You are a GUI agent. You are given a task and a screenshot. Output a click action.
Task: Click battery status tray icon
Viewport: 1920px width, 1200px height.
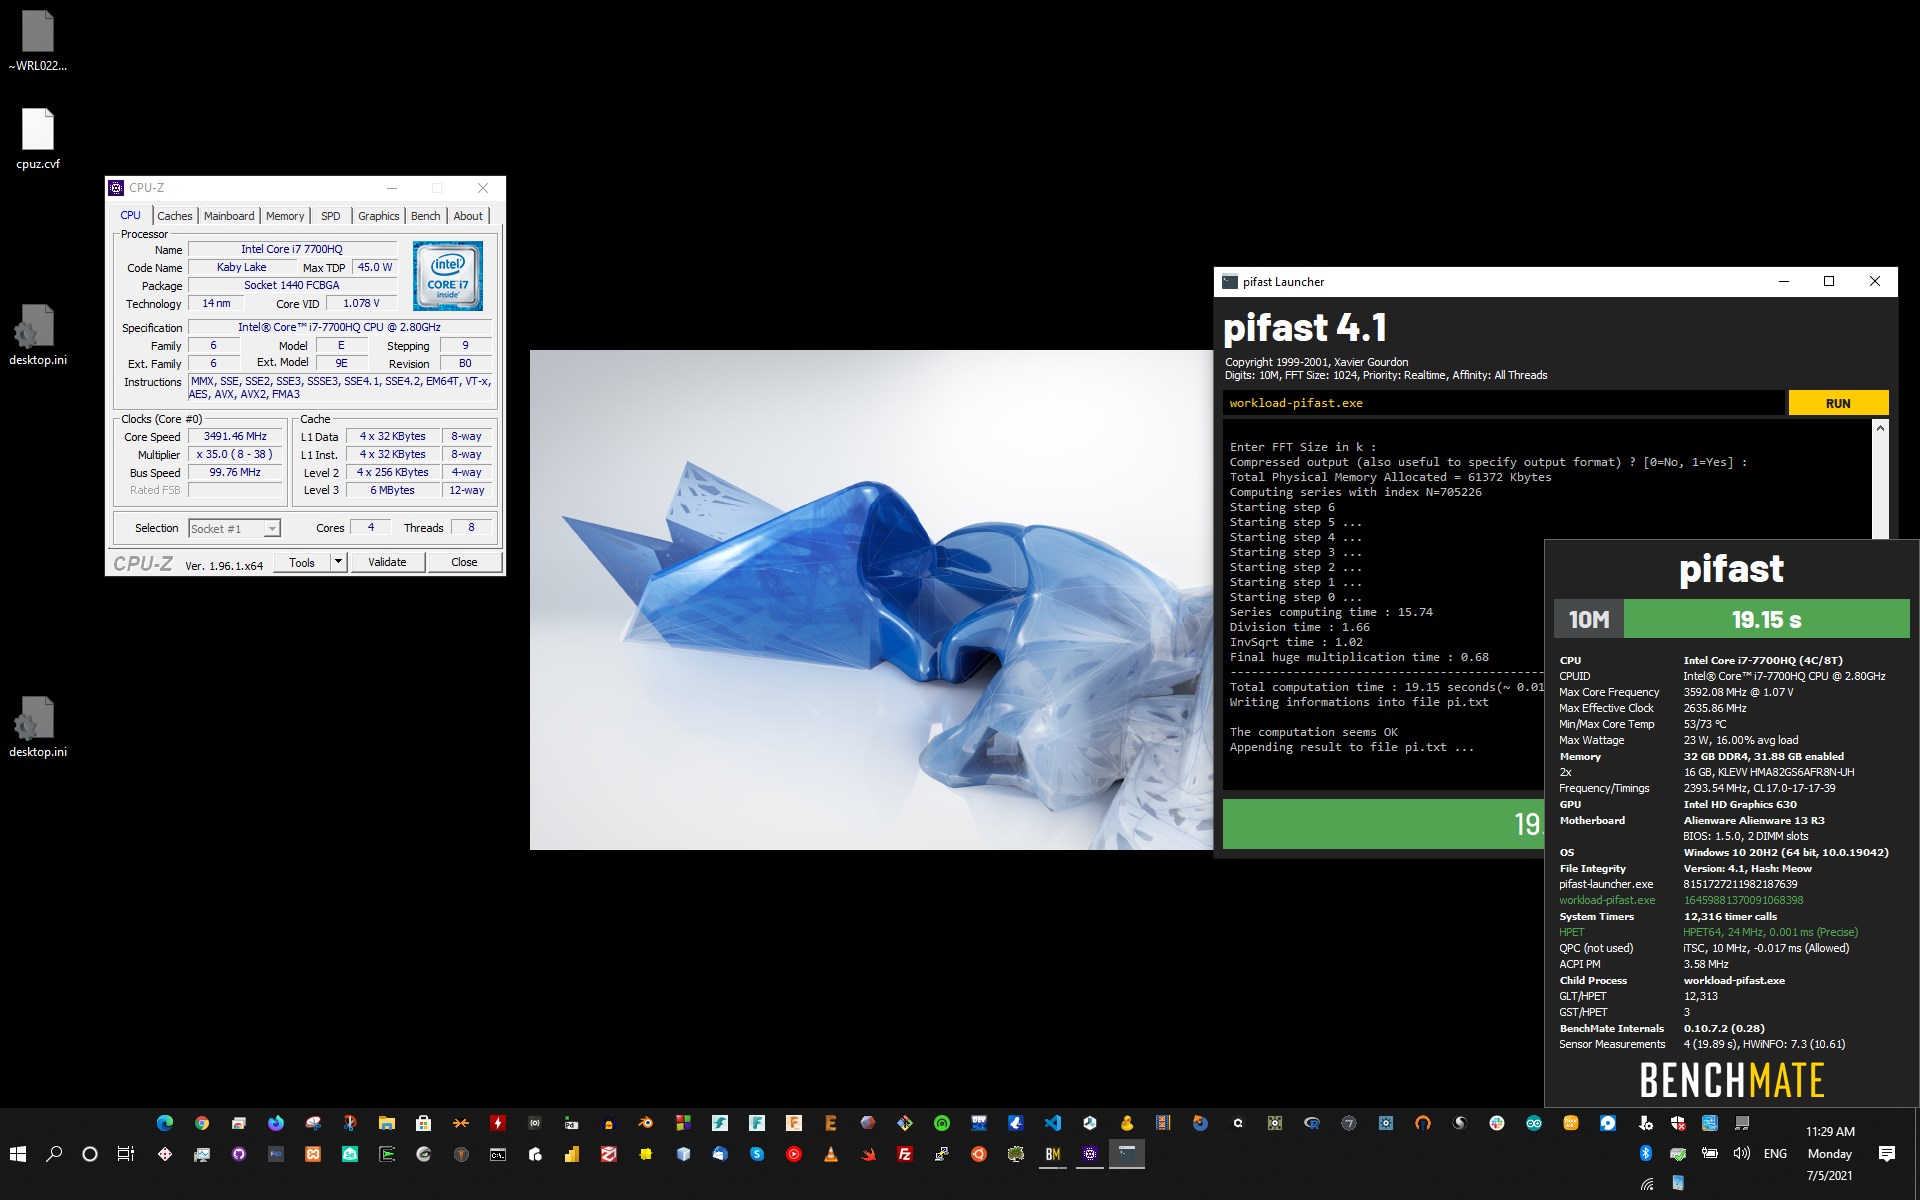[x=1710, y=1153]
